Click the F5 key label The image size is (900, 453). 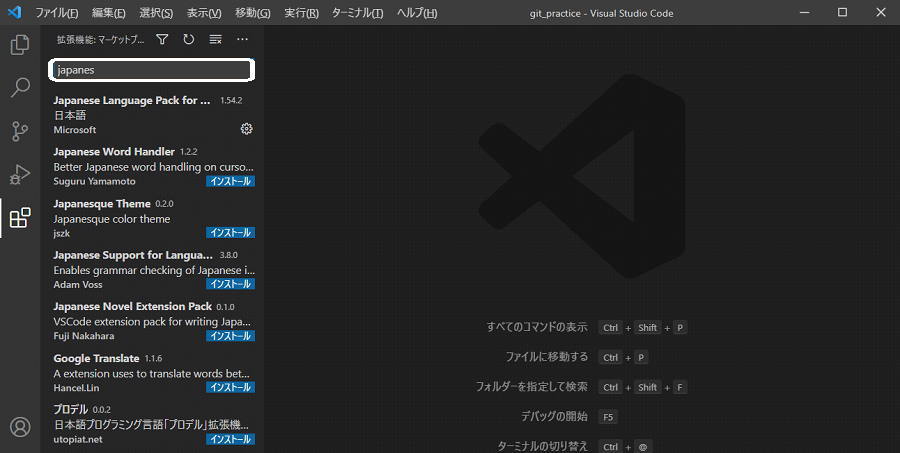click(x=608, y=417)
